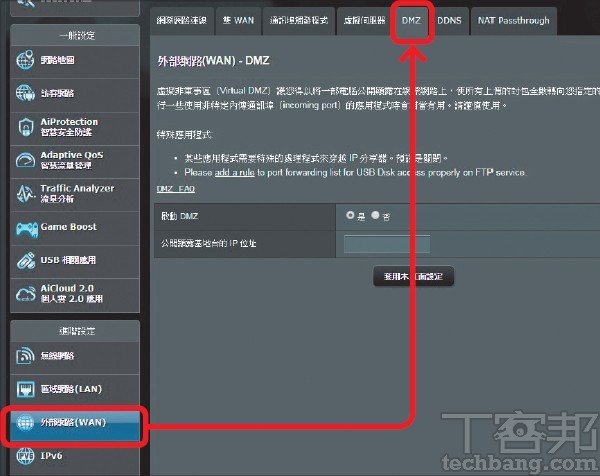Open the Guest Network (訪客網路) sidebar icon

[x=26, y=94]
